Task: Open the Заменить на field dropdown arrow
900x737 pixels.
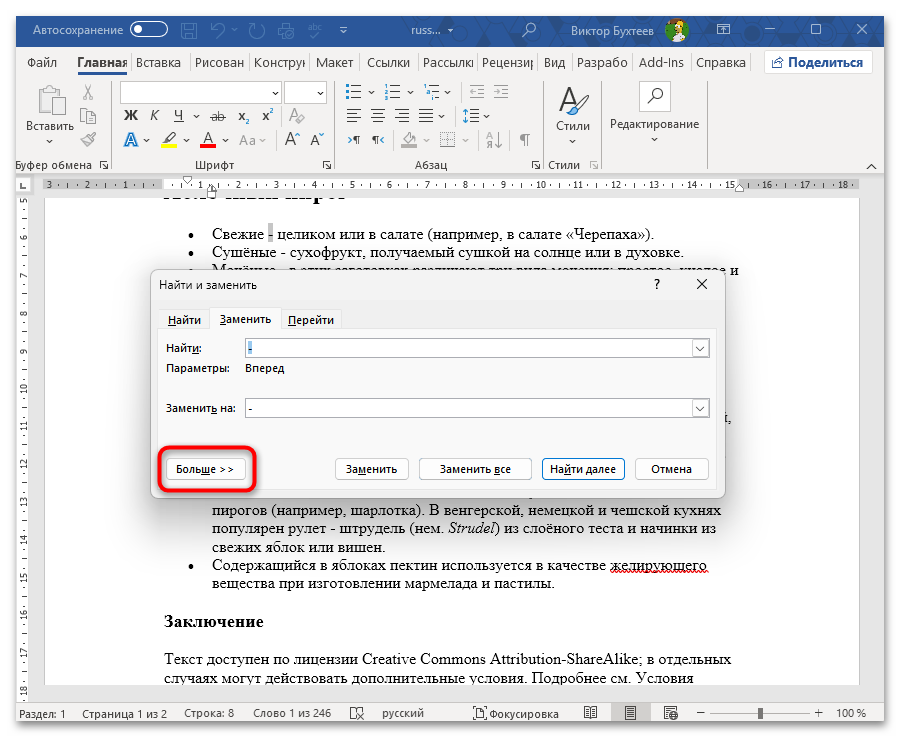Action: pos(700,408)
